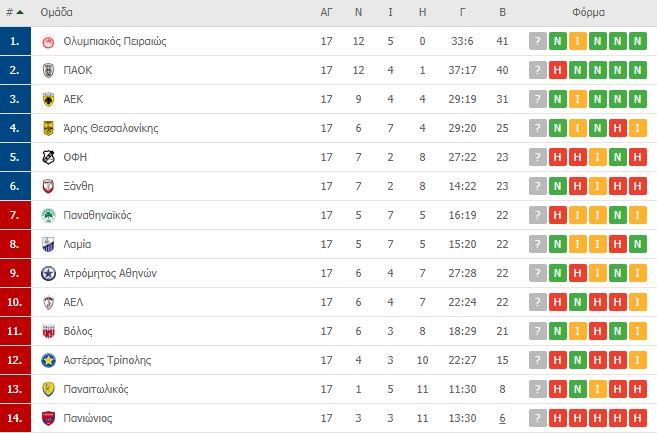Screen dimensions: 657x433
Task: Click Πανιώνιος's underlined 6 points value
Action: [502, 418]
